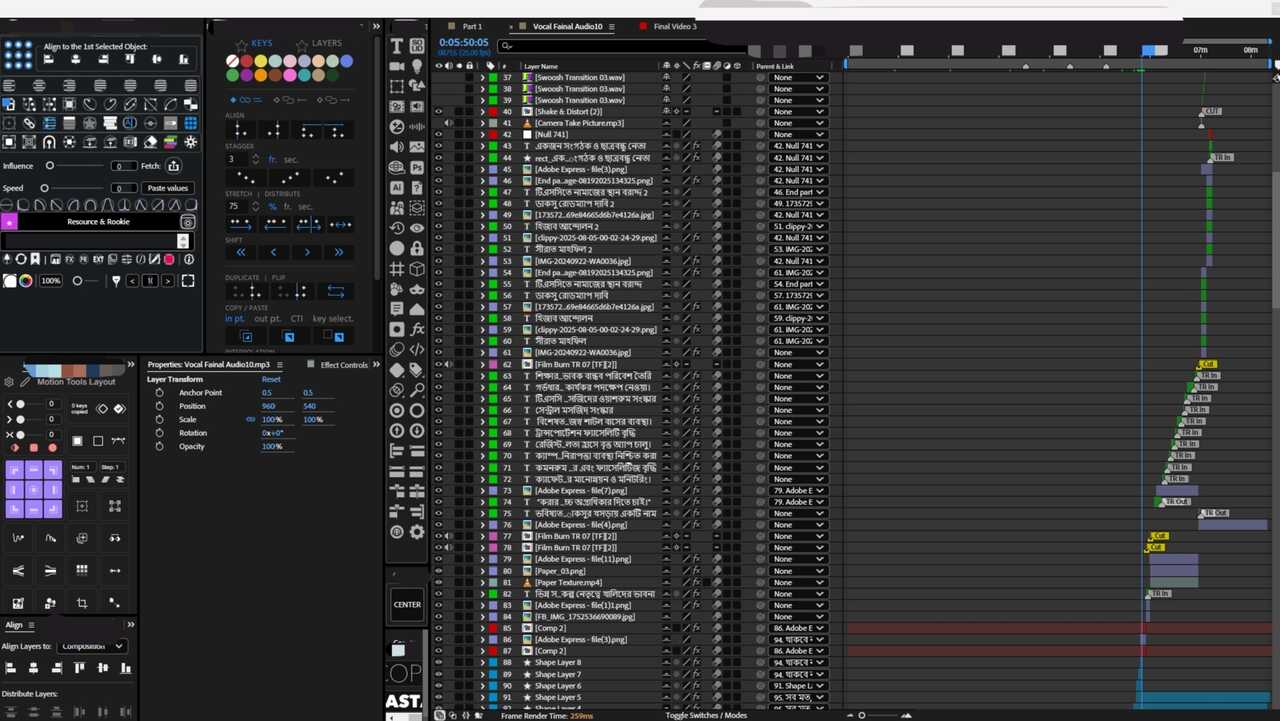Click the text 'T' tool icon

pyautogui.click(x=397, y=46)
